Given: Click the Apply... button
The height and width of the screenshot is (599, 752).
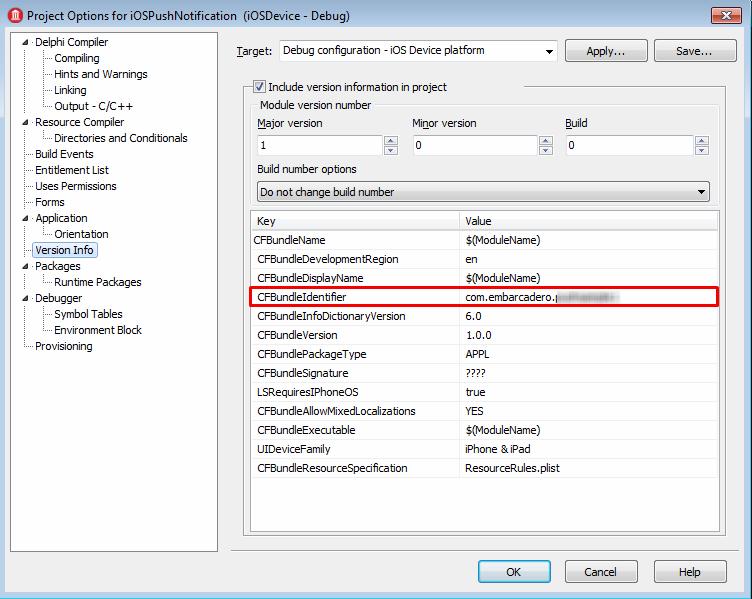Looking at the screenshot, I should click(x=606, y=51).
